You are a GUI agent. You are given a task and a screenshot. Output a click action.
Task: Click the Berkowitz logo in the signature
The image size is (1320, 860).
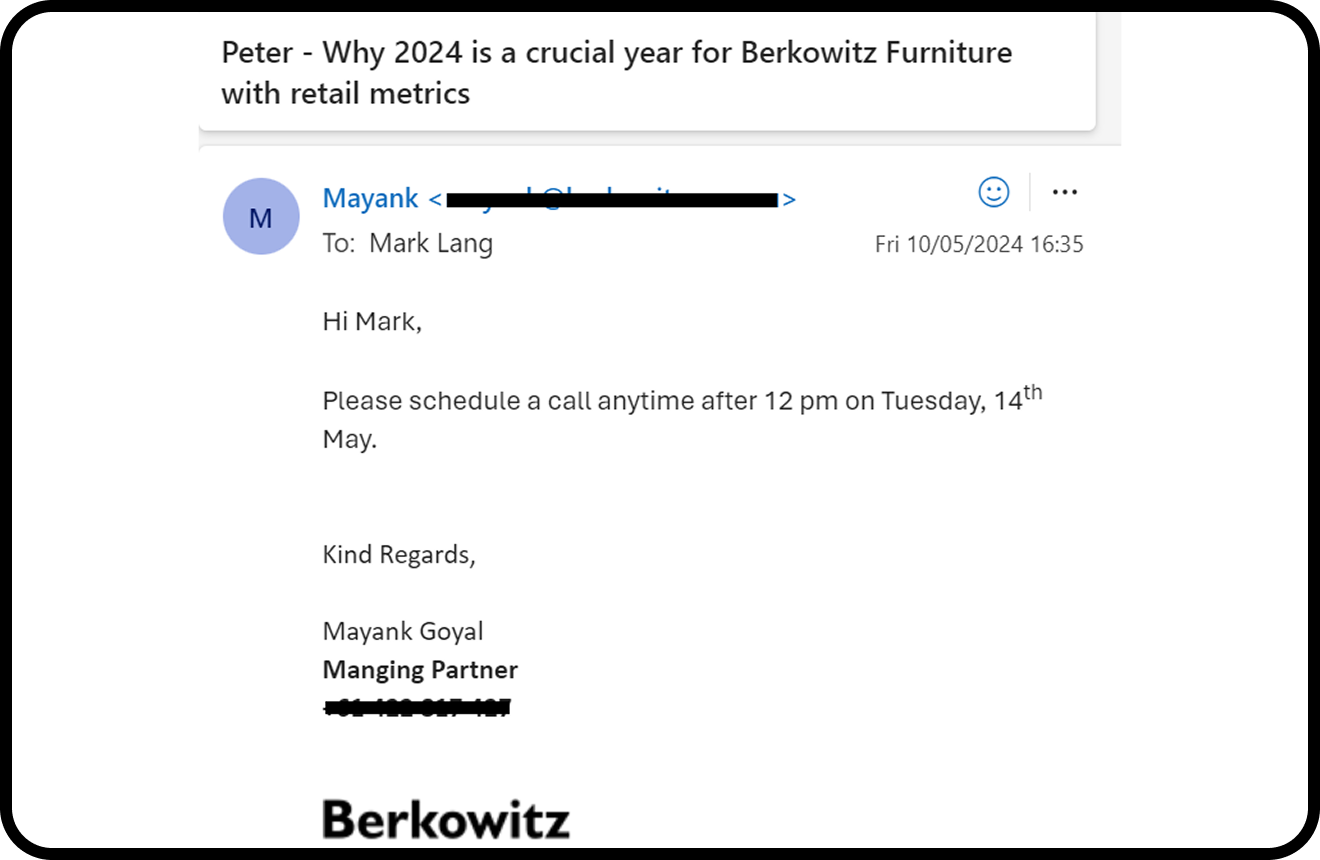point(446,818)
